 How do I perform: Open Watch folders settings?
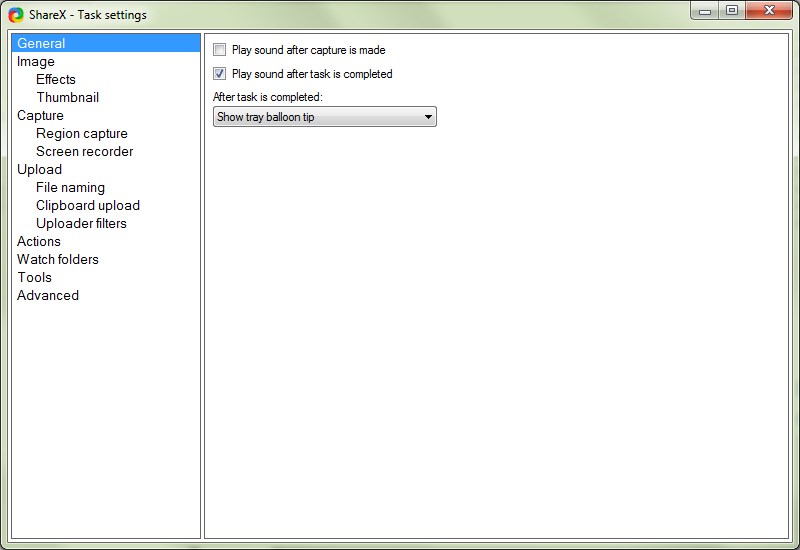[58, 259]
